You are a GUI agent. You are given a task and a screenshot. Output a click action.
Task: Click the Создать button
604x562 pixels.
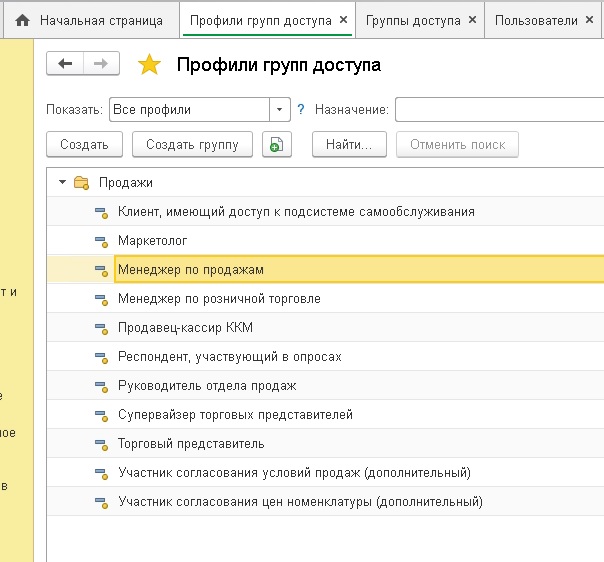coord(84,144)
